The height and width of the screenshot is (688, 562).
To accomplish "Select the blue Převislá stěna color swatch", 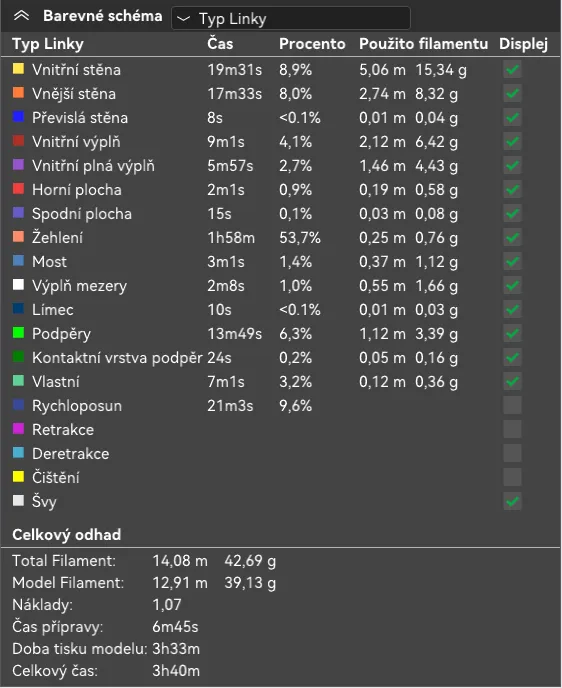I will tap(18, 117).
